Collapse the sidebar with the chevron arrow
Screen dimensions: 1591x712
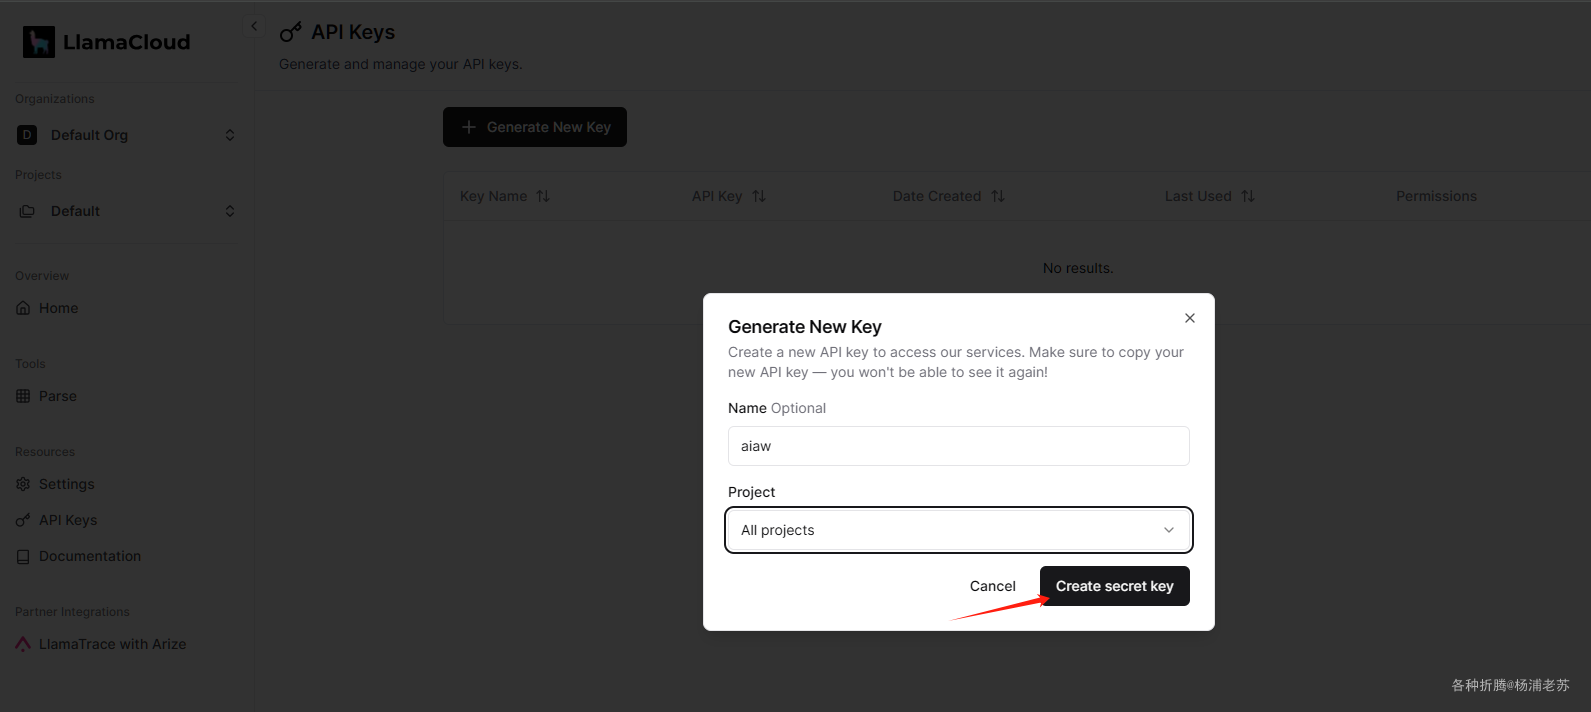(254, 26)
